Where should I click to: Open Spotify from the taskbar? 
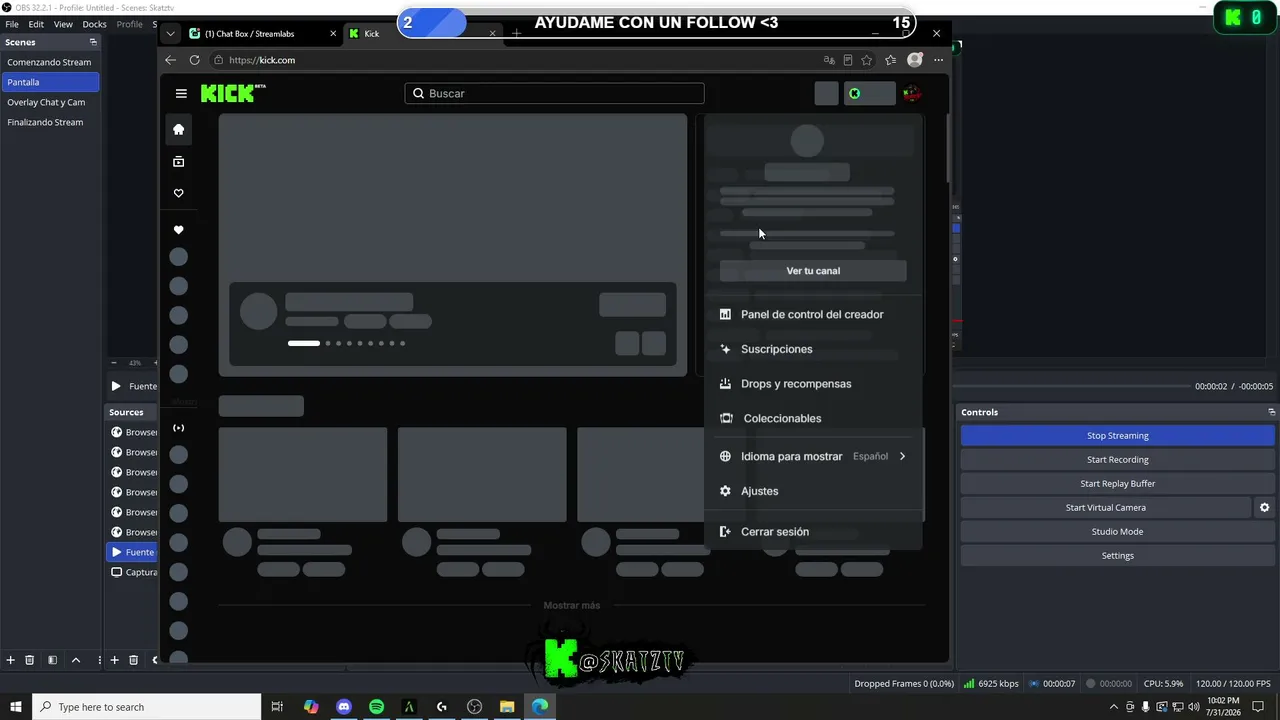click(x=376, y=707)
